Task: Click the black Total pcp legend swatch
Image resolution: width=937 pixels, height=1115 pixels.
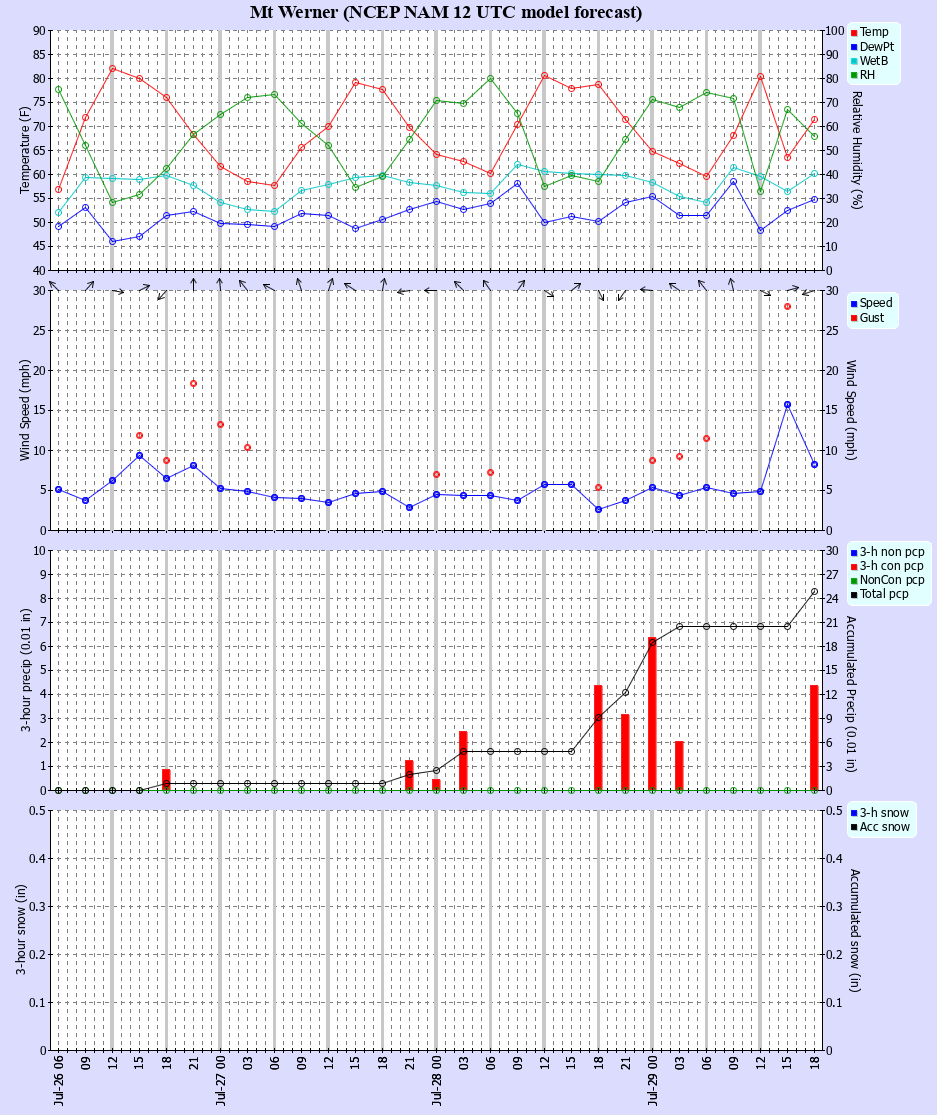Action: pos(854,595)
